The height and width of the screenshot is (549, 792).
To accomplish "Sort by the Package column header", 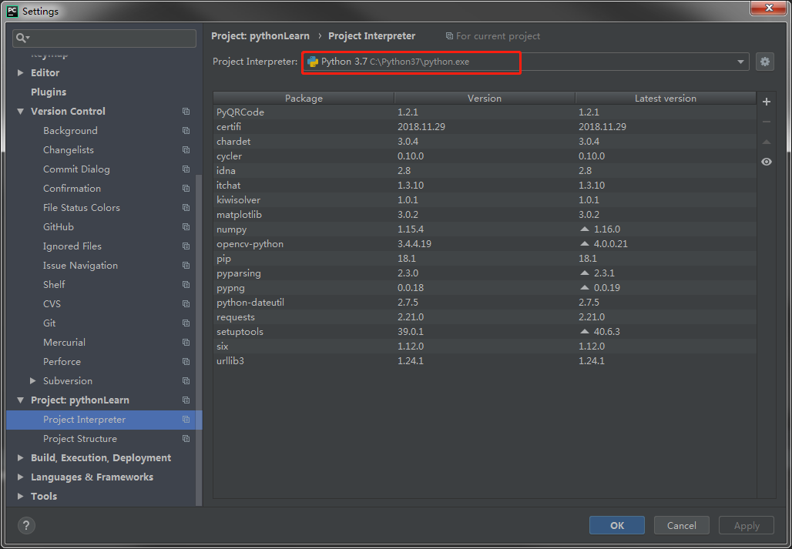I will point(304,98).
